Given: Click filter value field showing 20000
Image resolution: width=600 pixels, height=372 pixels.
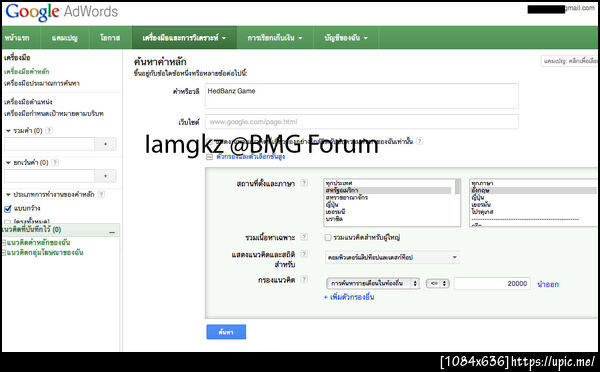Looking at the screenshot, I should [x=492, y=284].
